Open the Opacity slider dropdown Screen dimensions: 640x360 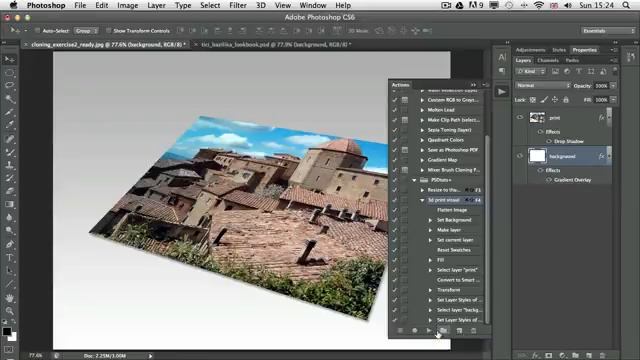click(613, 86)
